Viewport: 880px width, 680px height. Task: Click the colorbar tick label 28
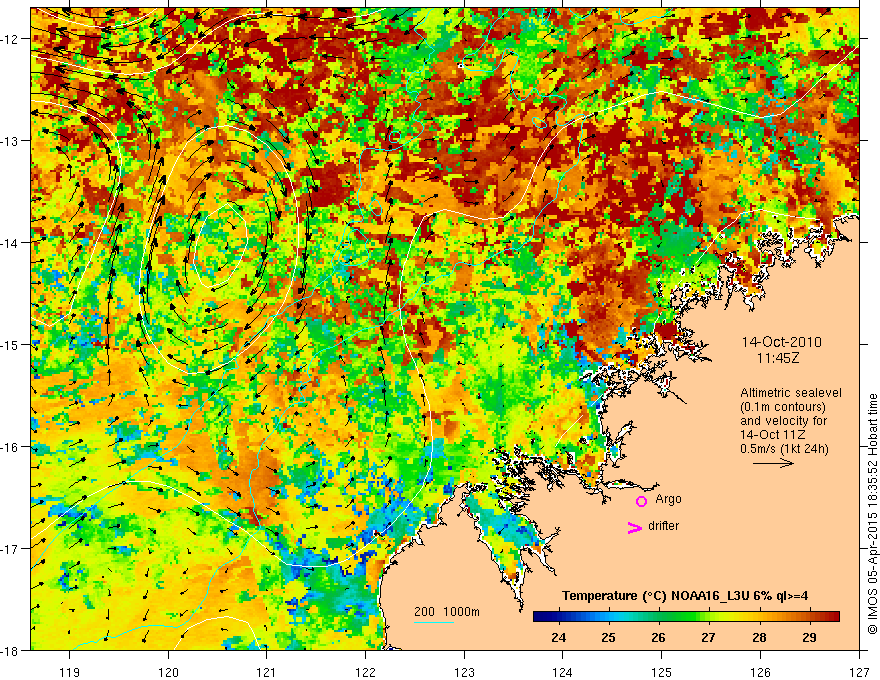pyautogui.click(x=759, y=637)
